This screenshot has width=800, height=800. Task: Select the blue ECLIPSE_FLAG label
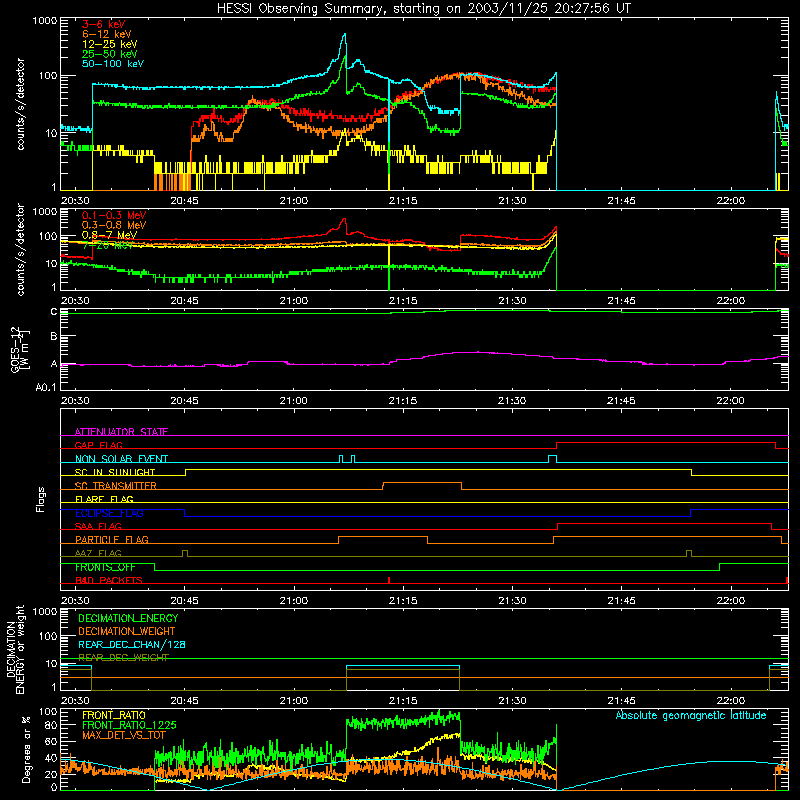[109, 513]
